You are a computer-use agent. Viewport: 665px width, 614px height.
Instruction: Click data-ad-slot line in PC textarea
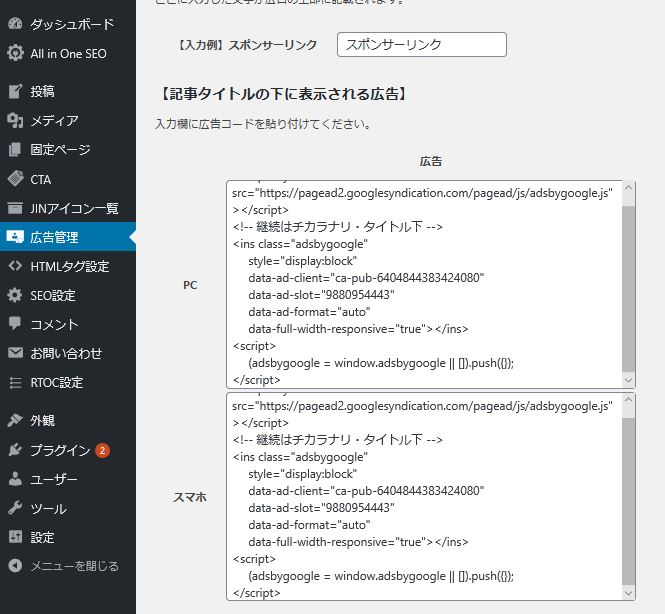(x=321, y=295)
